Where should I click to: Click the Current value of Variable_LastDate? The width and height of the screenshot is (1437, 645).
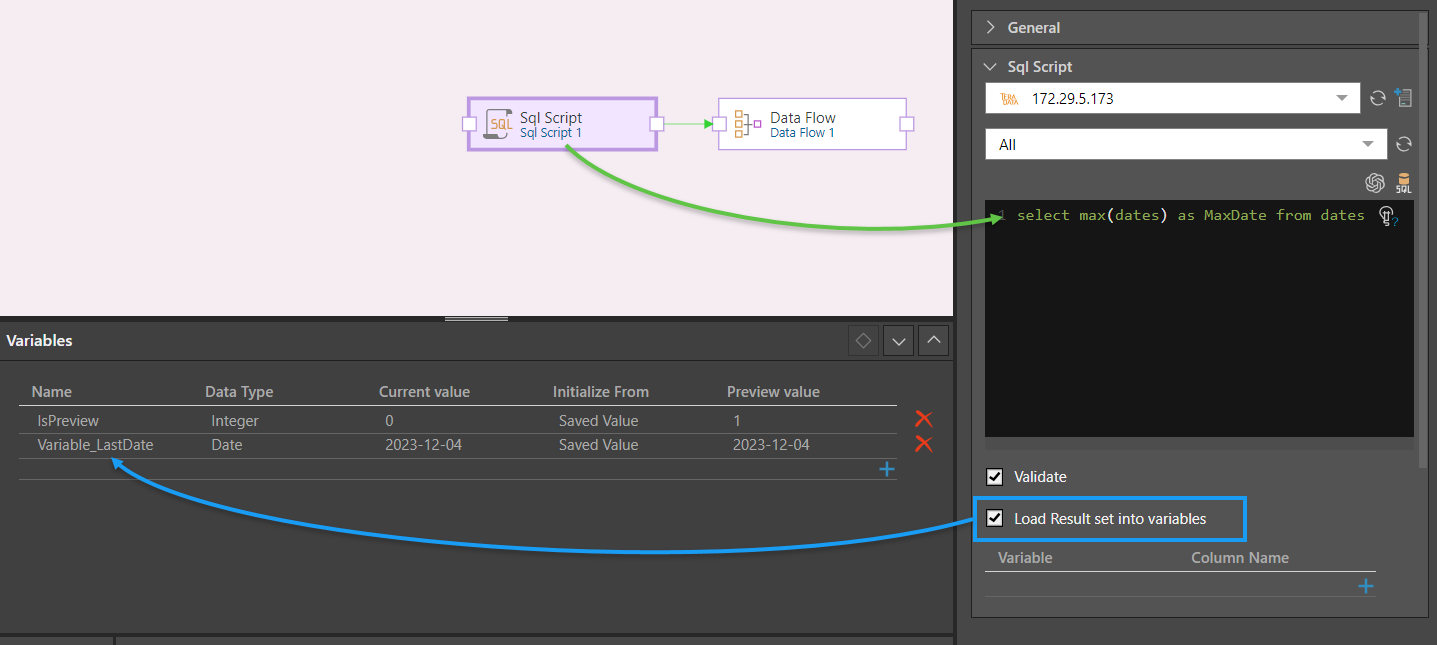point(423,445)
